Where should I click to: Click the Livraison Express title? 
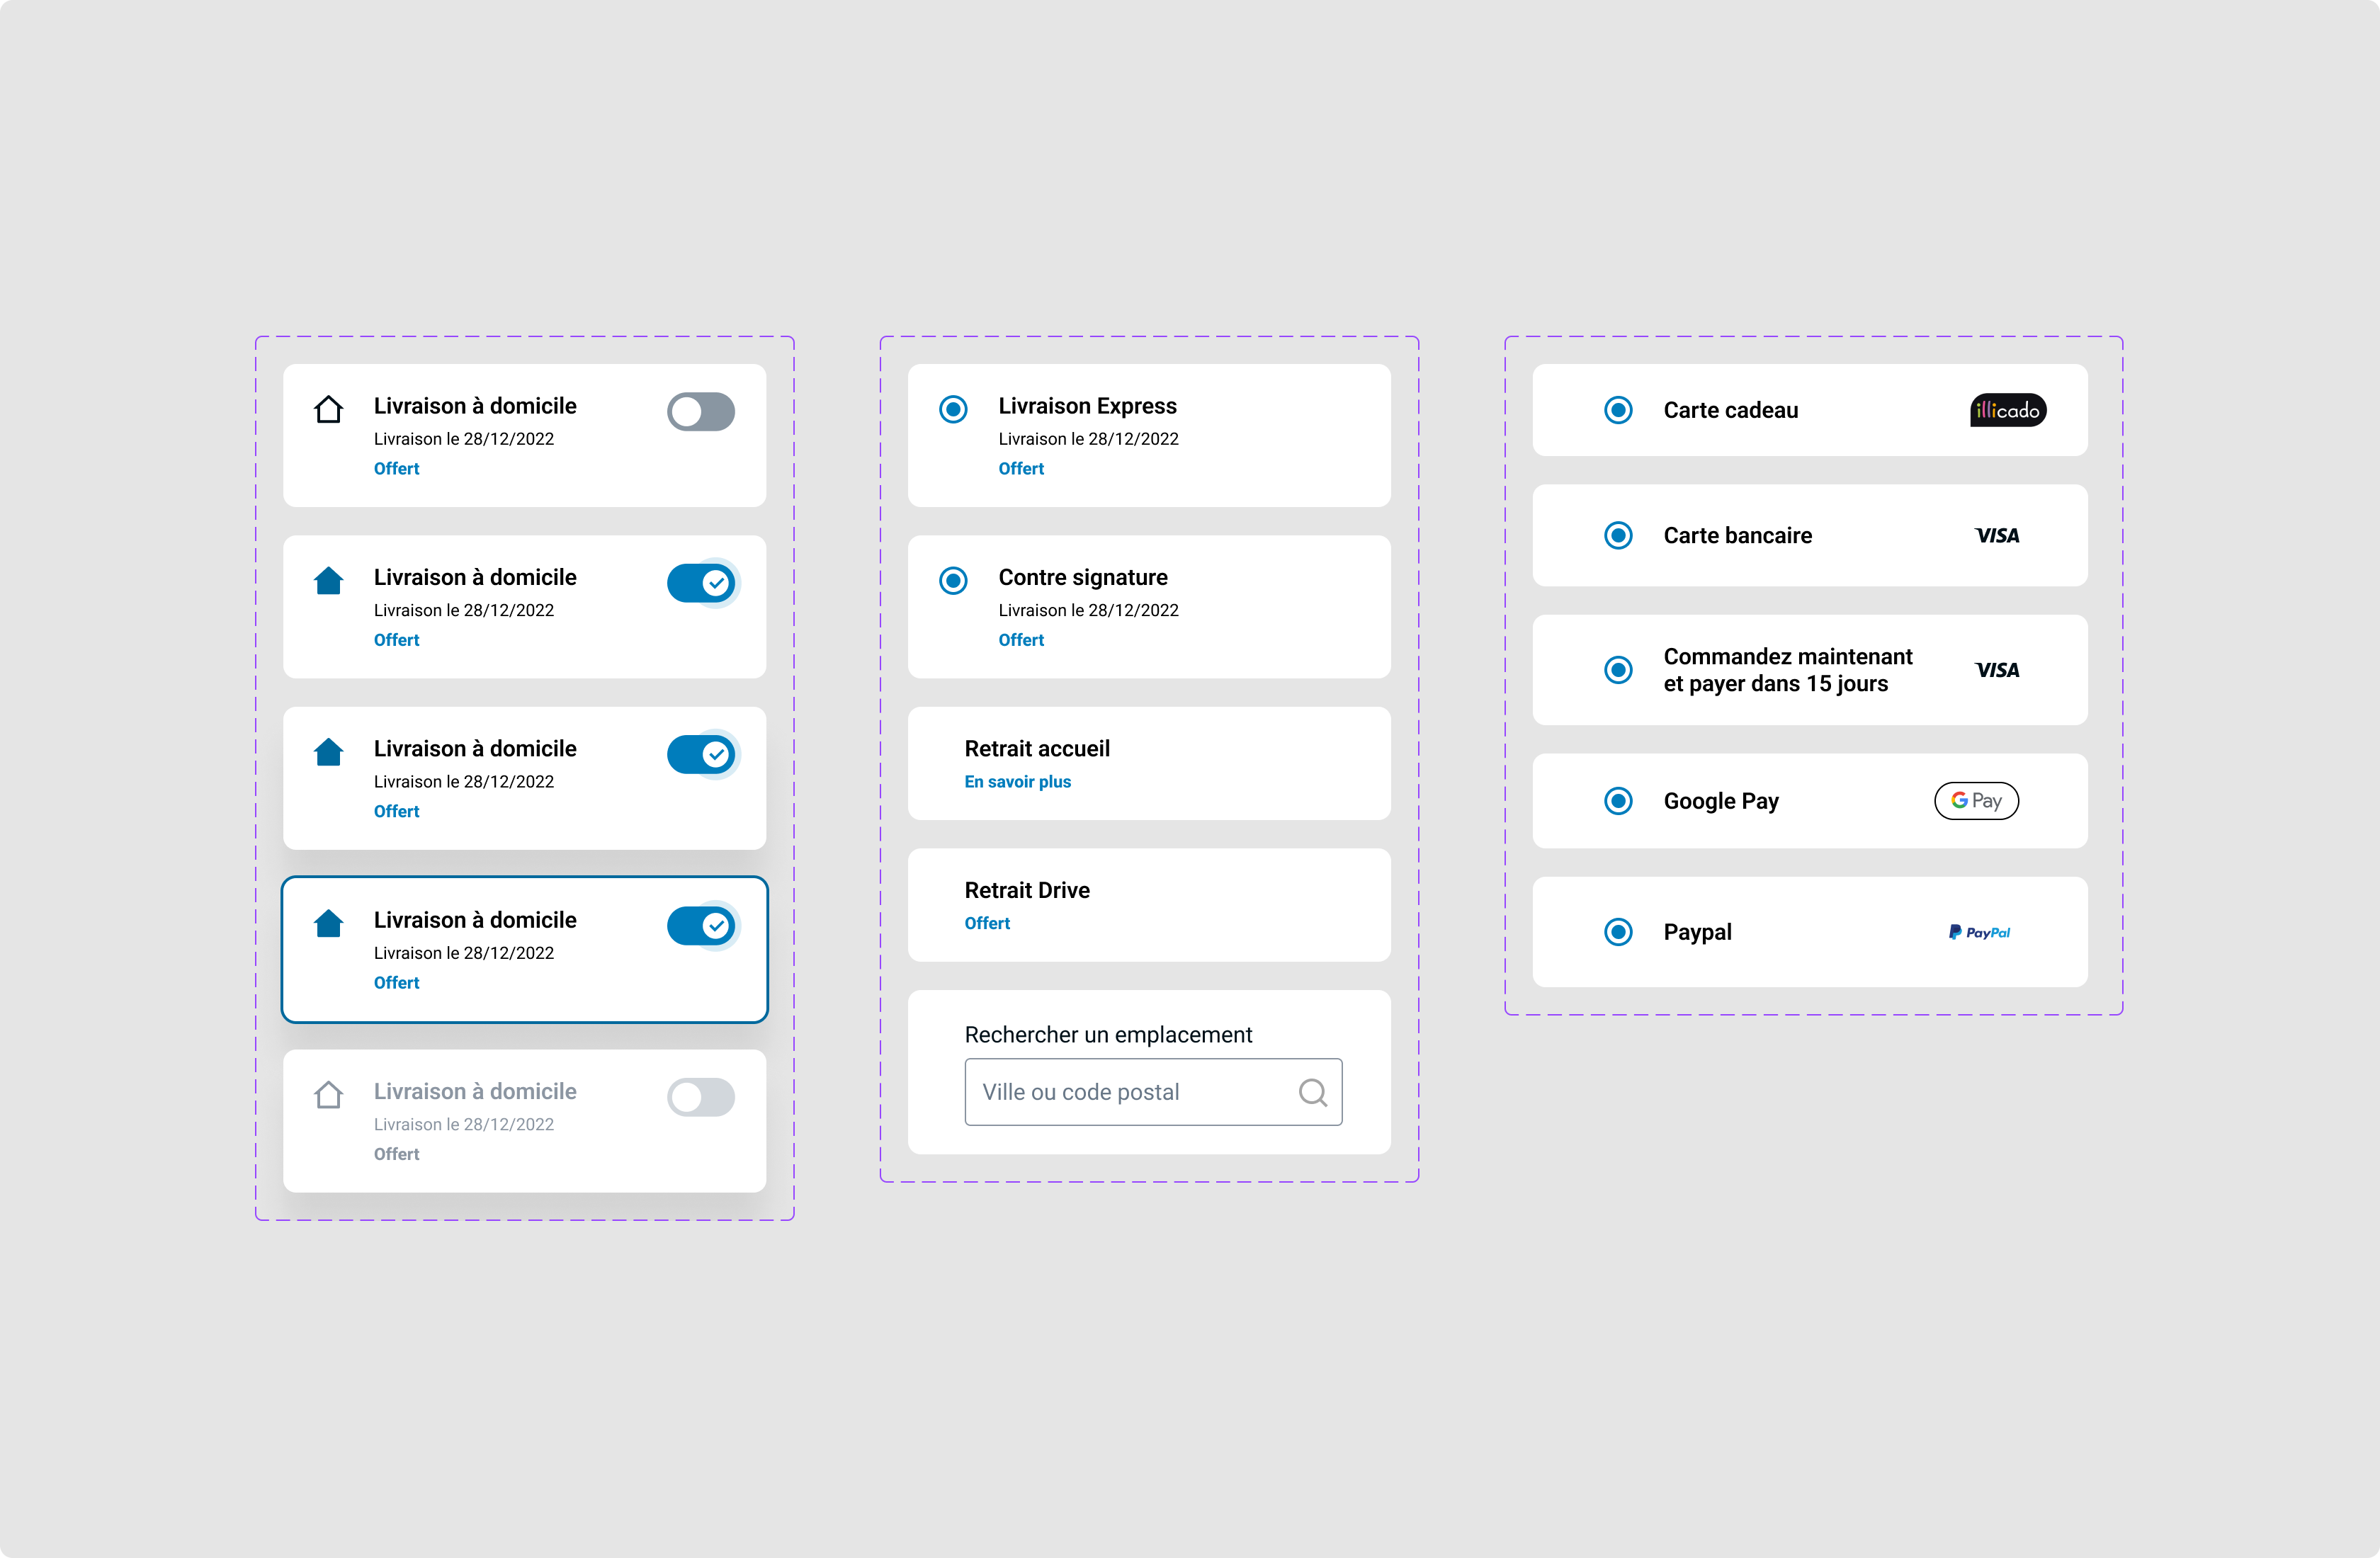click(x=1087, y=406)
